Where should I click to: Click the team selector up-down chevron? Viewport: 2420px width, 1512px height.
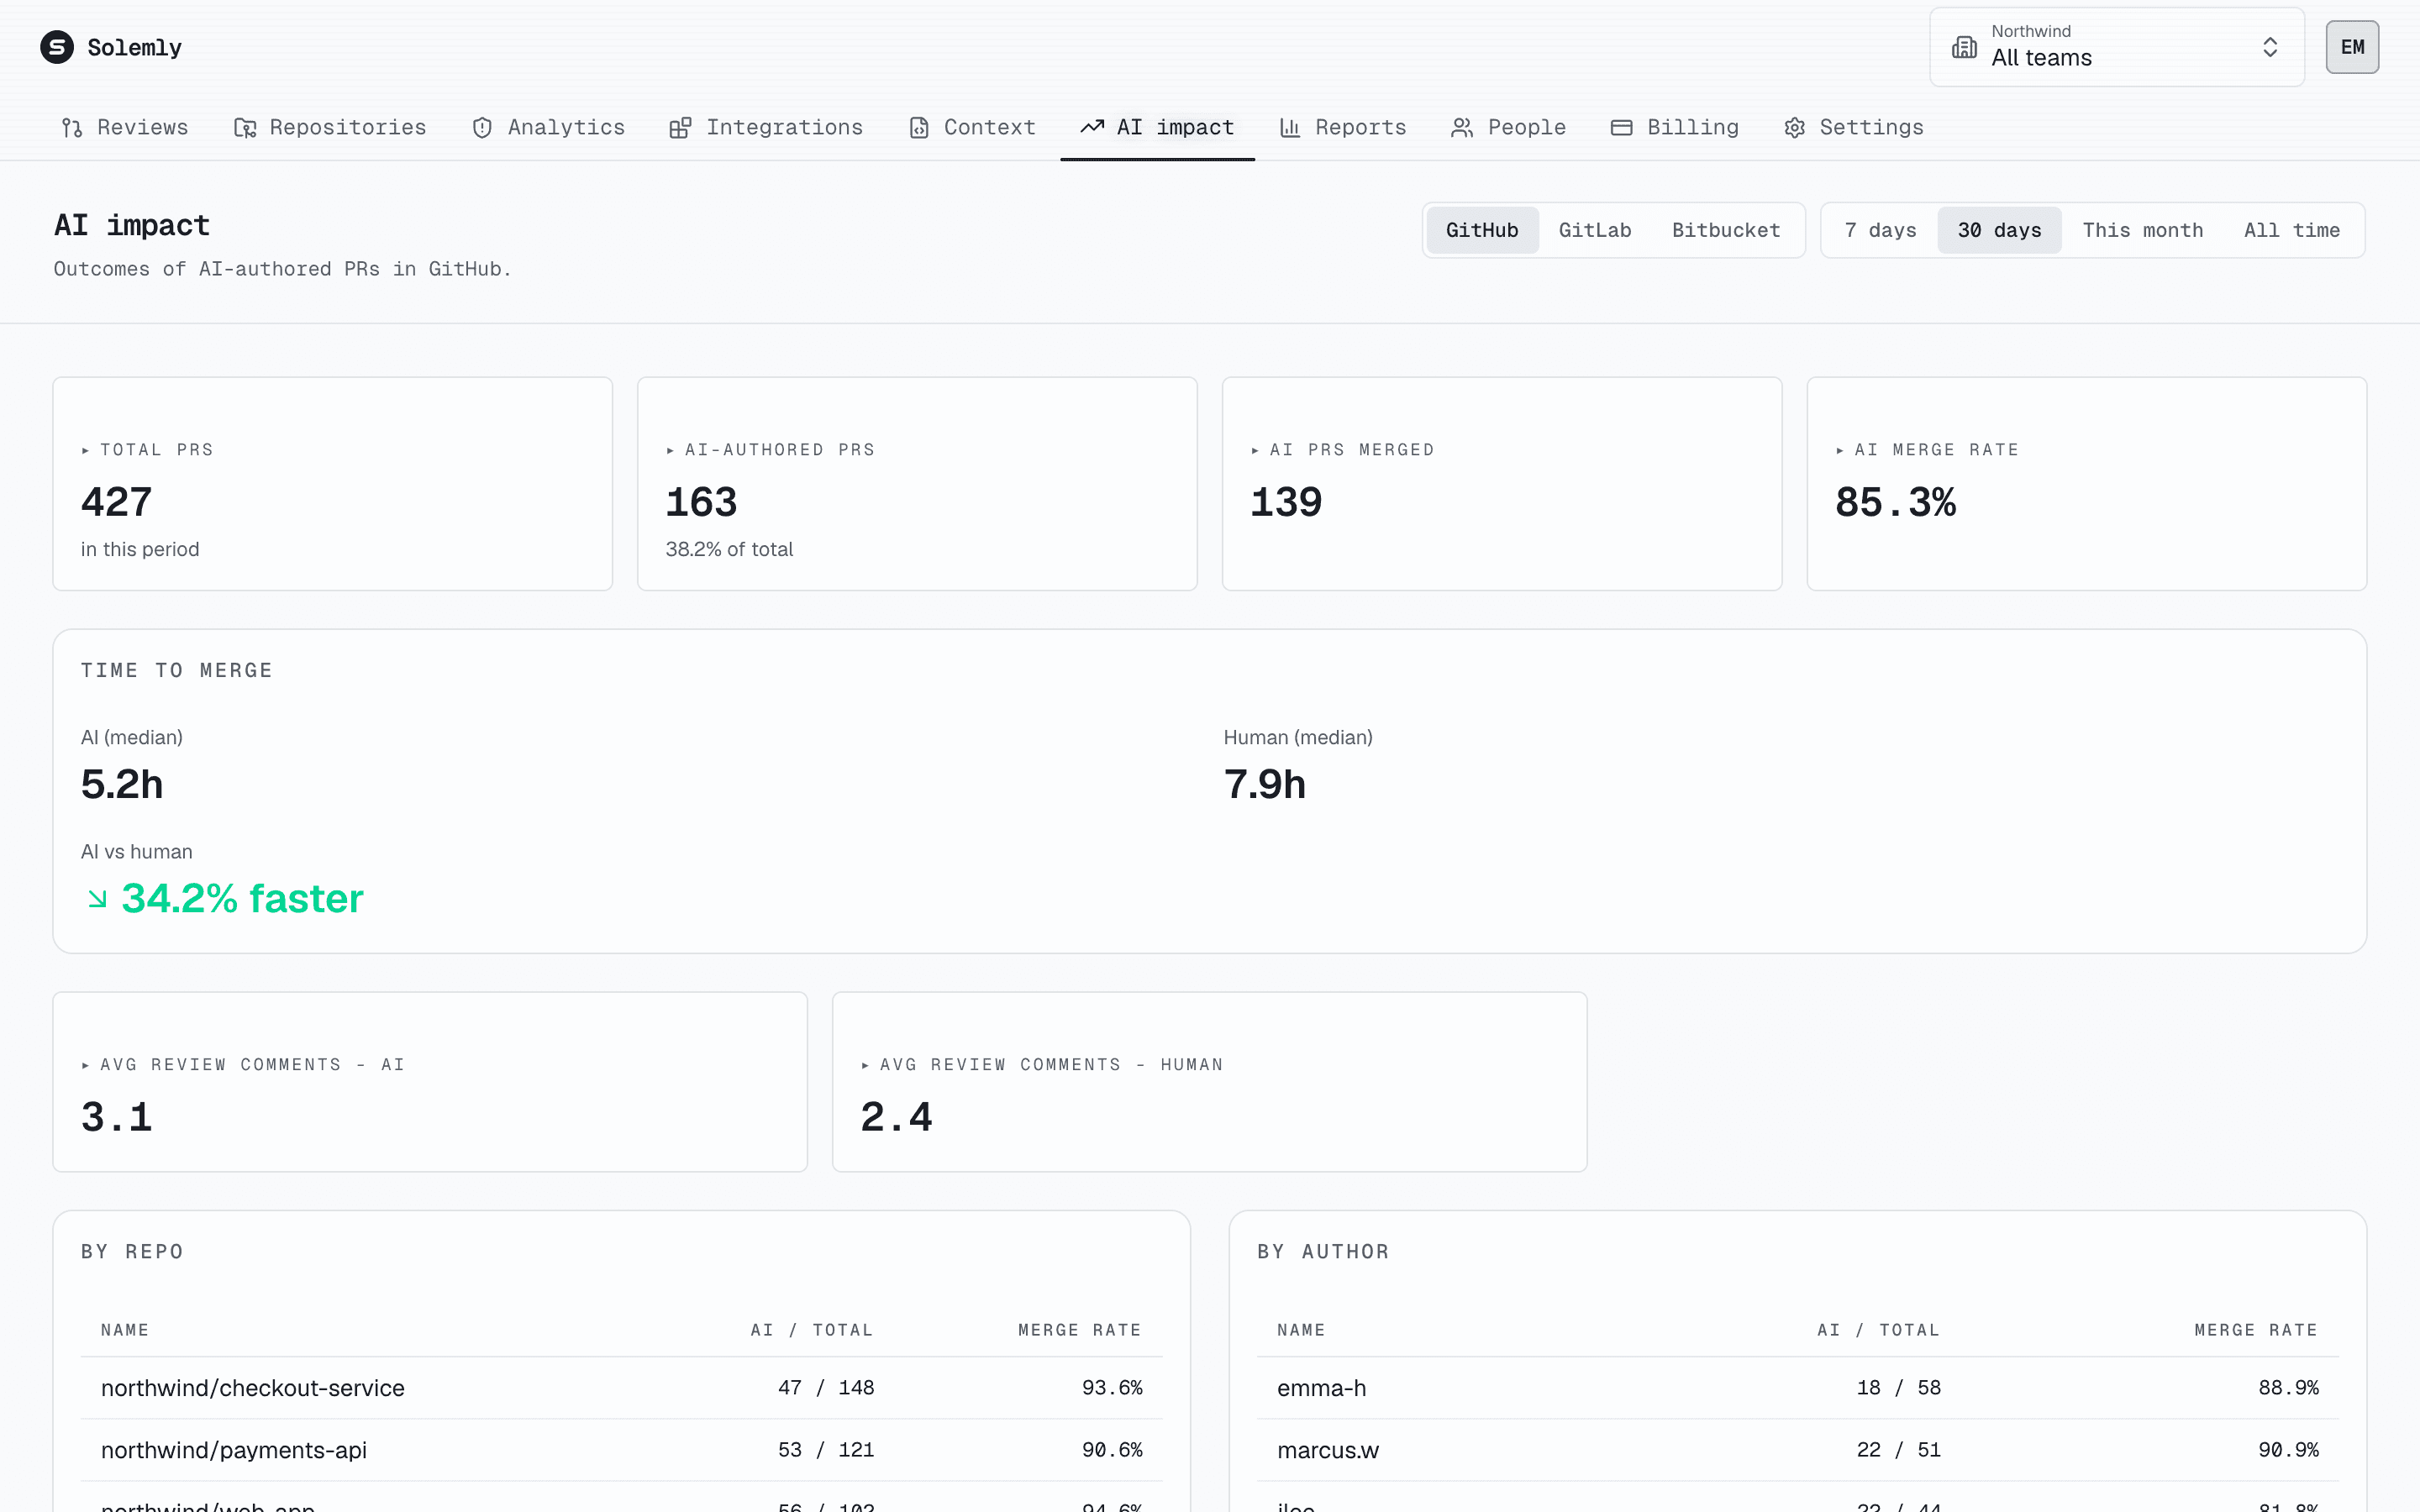click(2270, 47)
